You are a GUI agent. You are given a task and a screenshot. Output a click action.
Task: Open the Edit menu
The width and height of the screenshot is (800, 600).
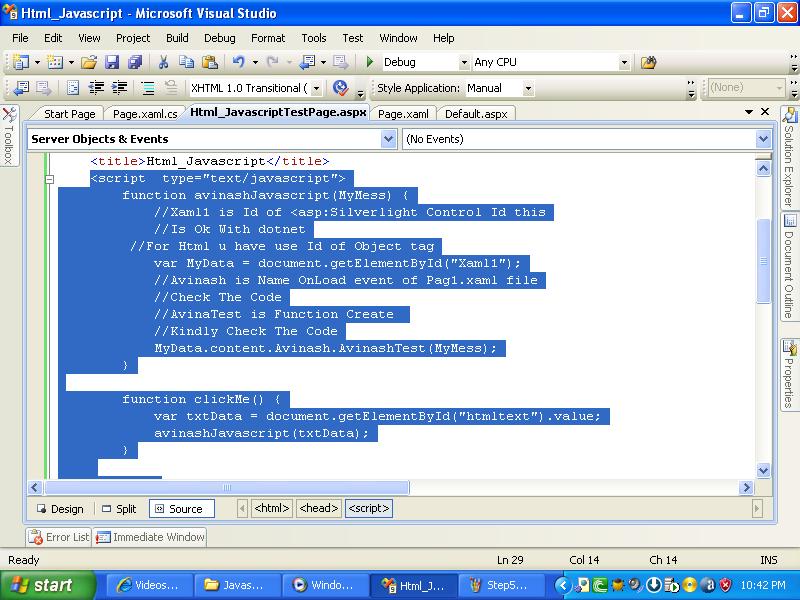click(53, 38)
